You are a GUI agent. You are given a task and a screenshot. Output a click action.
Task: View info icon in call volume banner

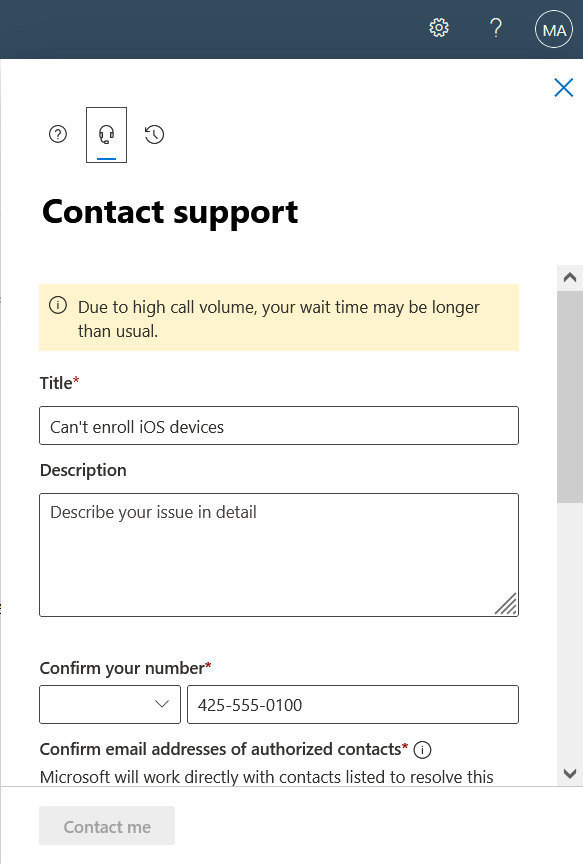[58, 305]
